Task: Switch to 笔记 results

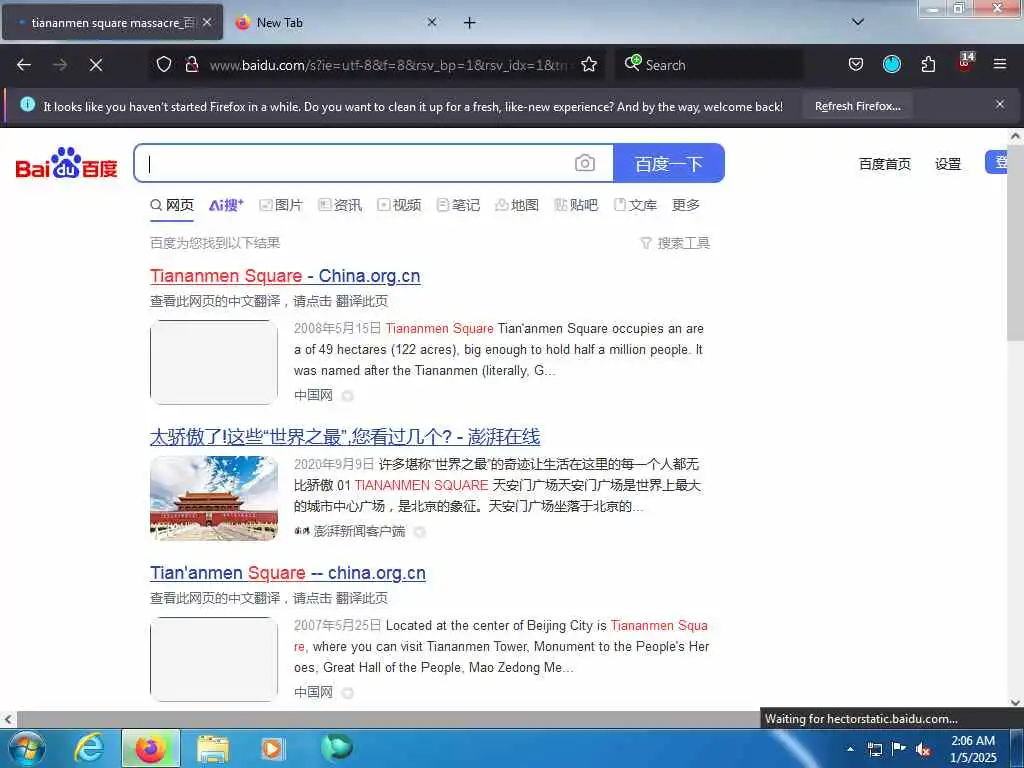Action: coord(458,205)
